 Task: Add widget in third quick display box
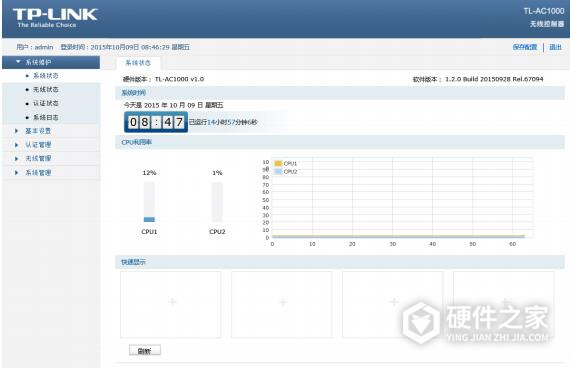pos(393,305)
